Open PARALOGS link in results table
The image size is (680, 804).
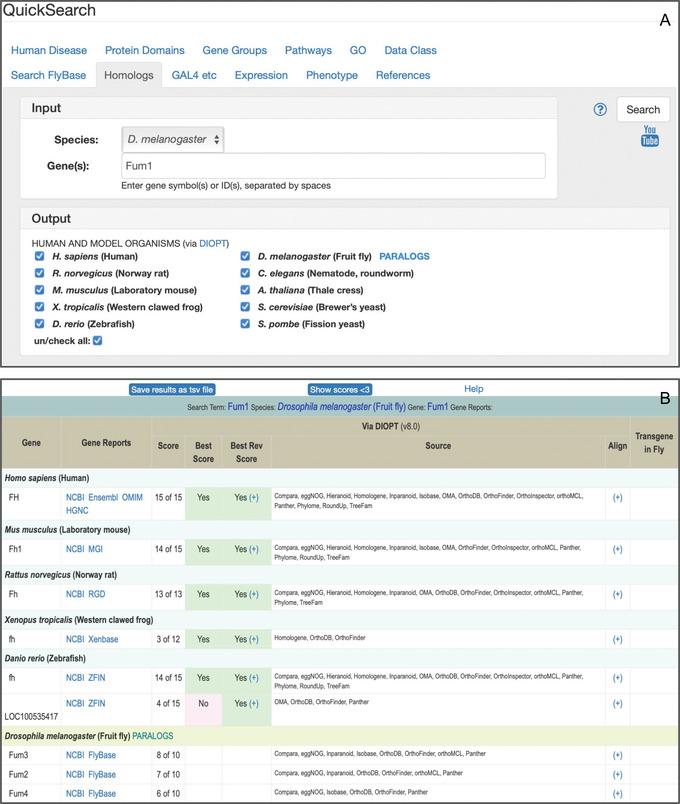[x=153, y=736]
